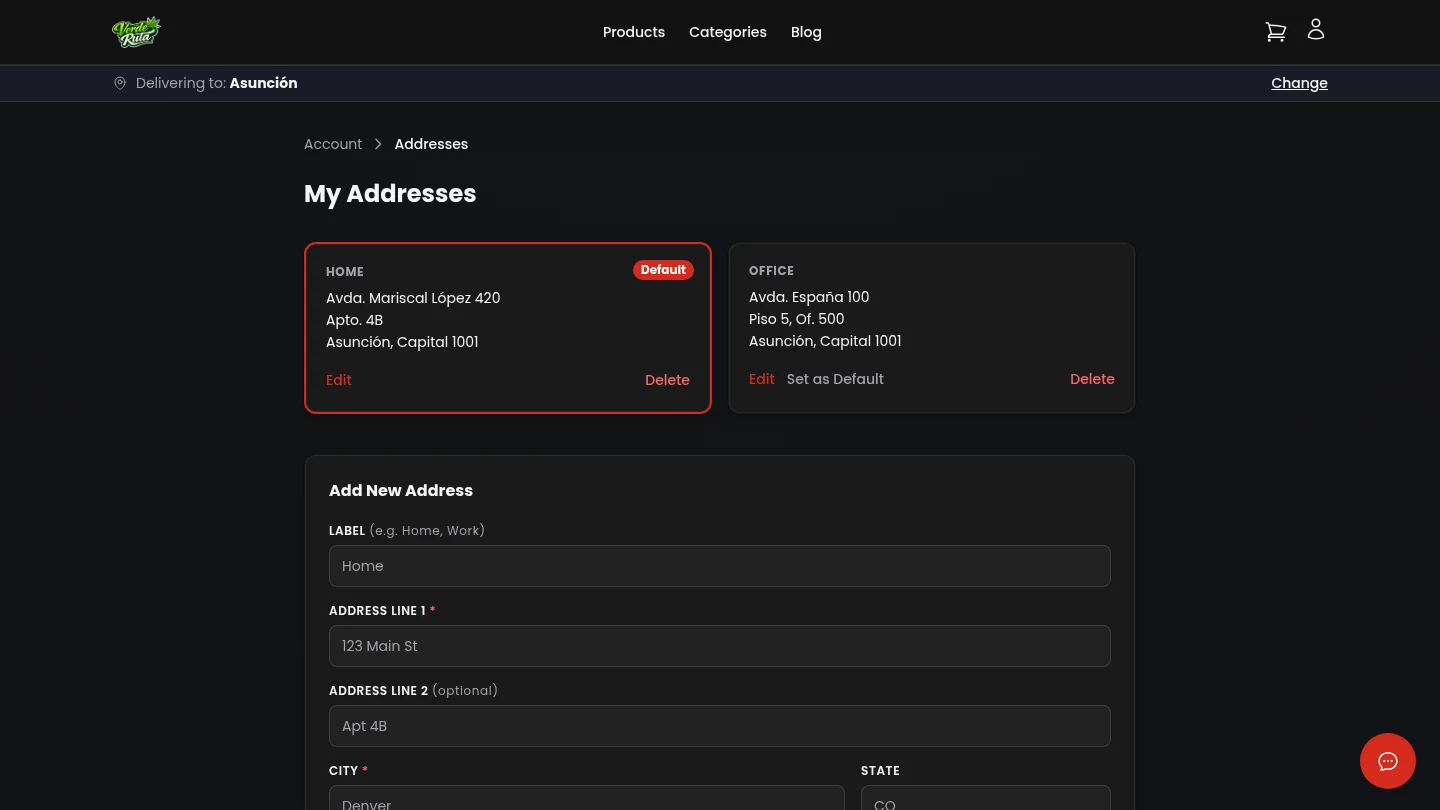Go back via Account breadcrumb

[x=333, y=144]
